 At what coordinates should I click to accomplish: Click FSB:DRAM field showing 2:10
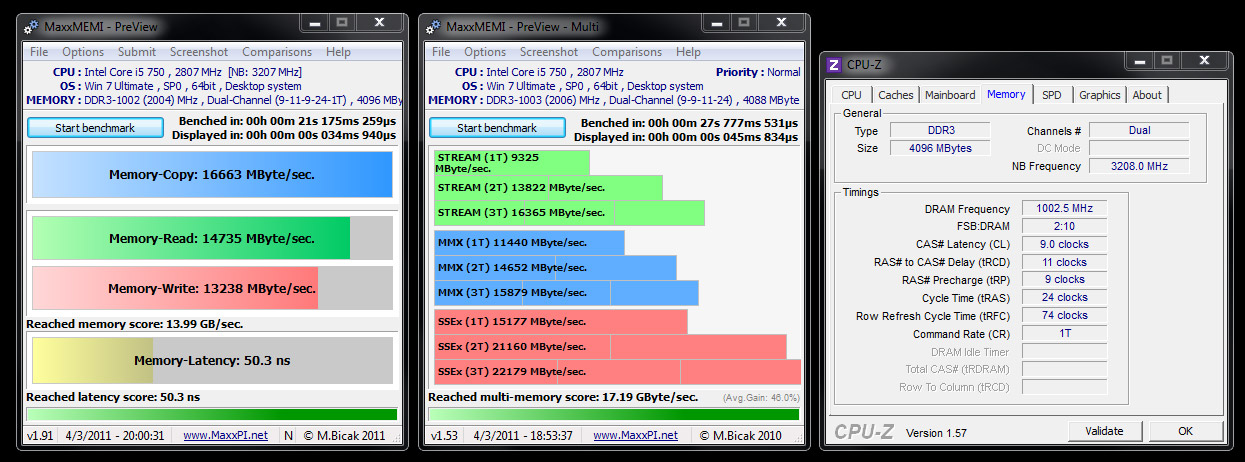(1065, 226)
